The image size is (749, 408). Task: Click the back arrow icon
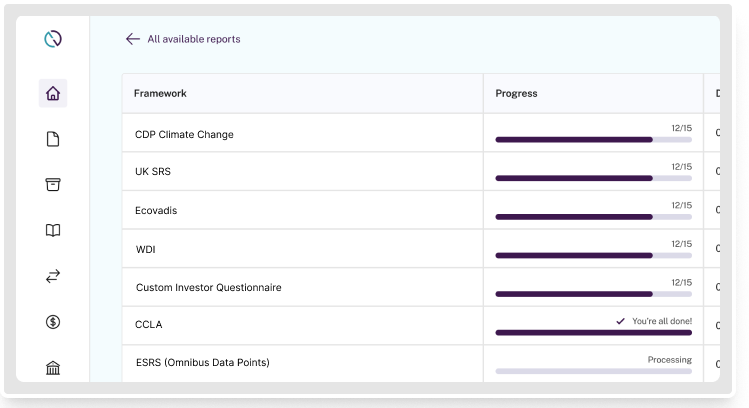[x=133, y=39]
